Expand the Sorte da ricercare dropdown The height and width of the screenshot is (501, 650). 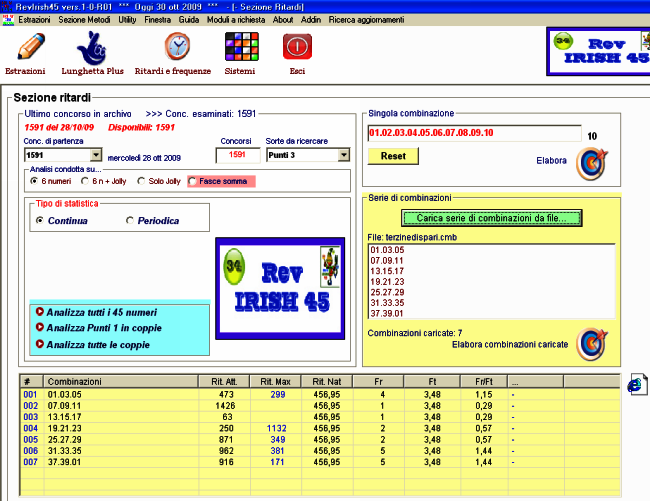(x=344, y=155)
